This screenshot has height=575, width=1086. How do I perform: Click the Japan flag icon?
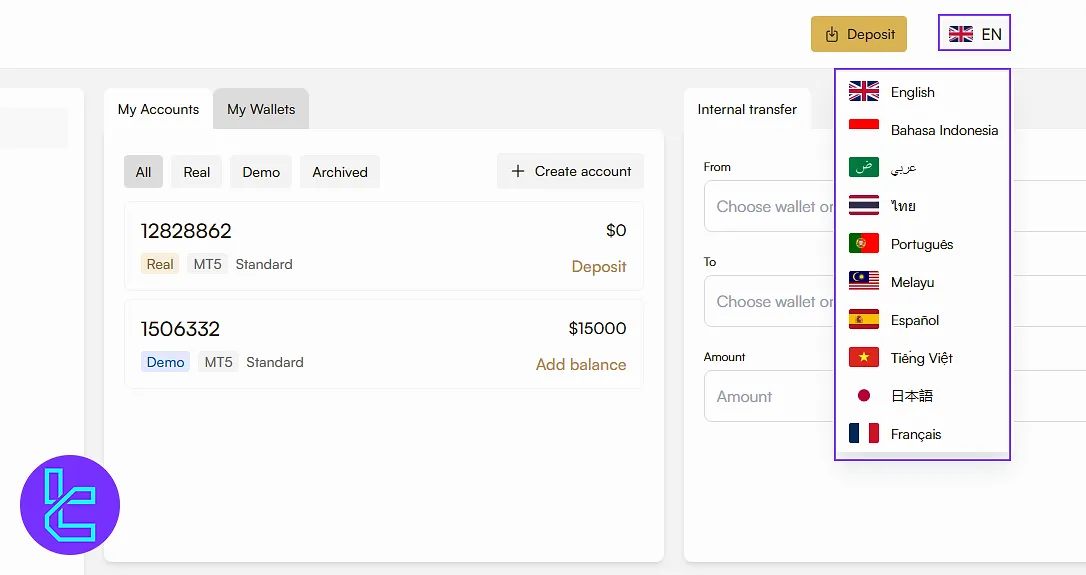tap(863, 396)
